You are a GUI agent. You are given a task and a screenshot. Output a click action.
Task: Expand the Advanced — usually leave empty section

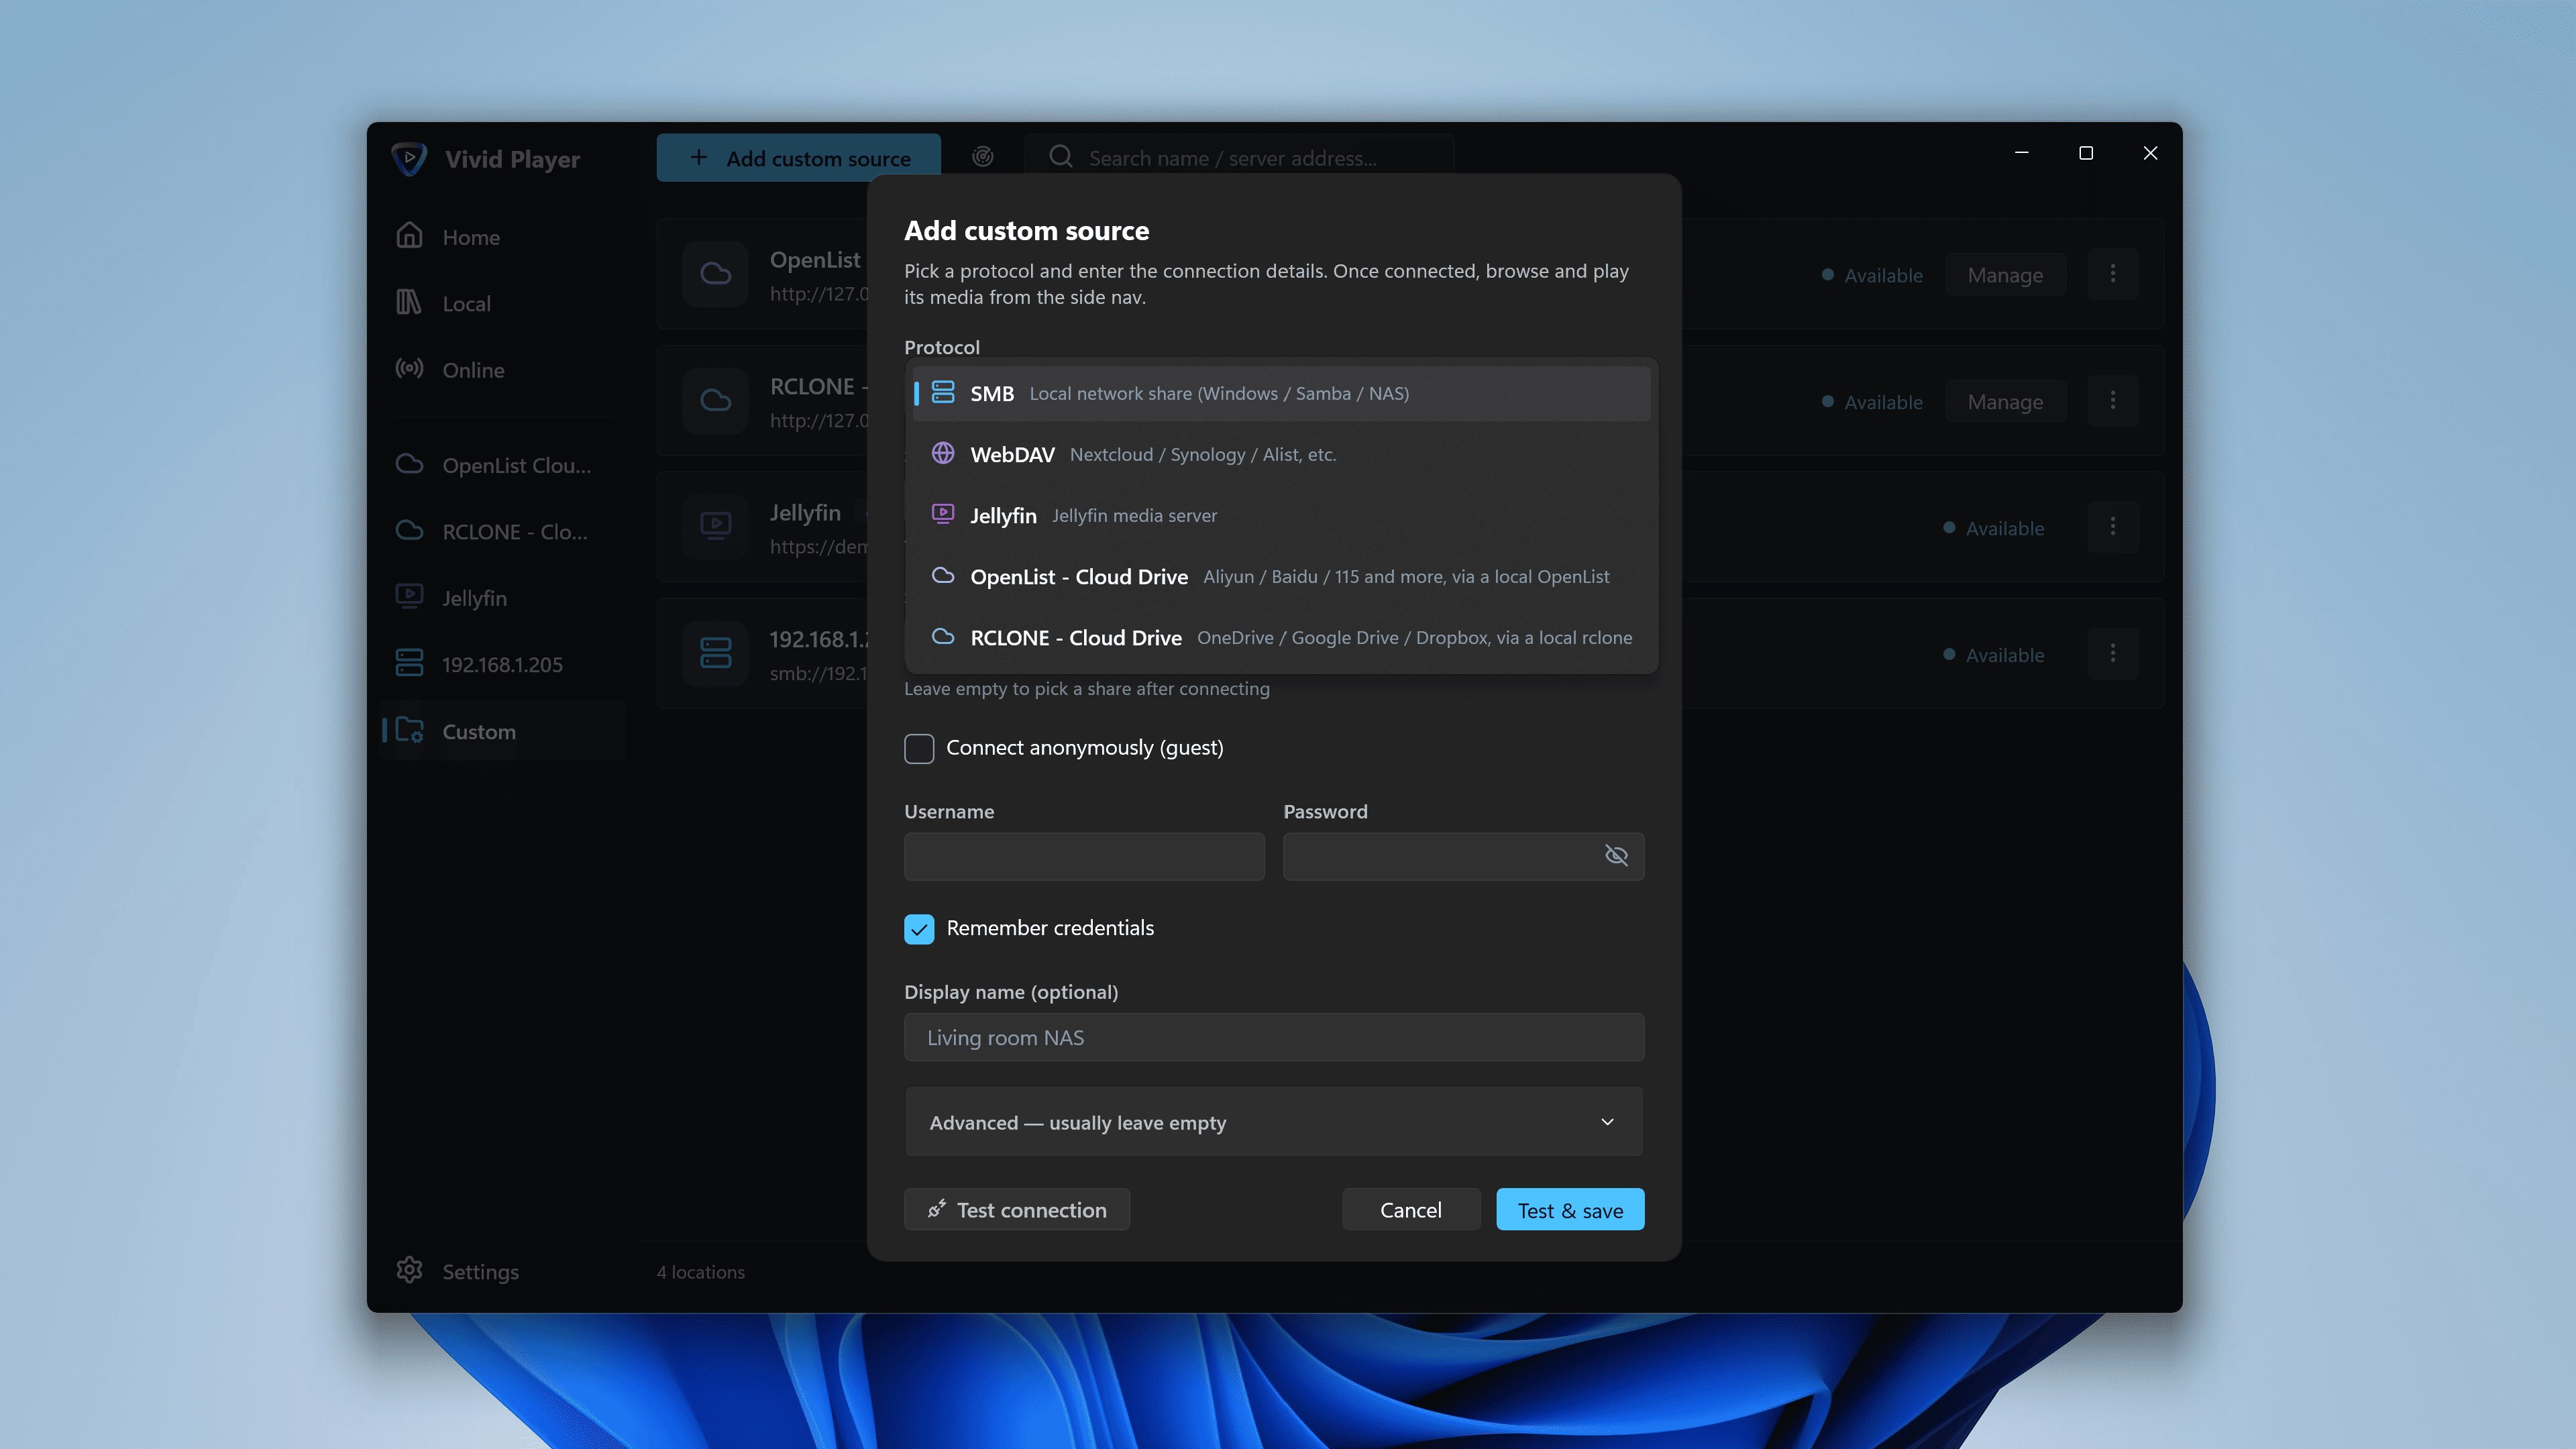click(1274, 1122)
